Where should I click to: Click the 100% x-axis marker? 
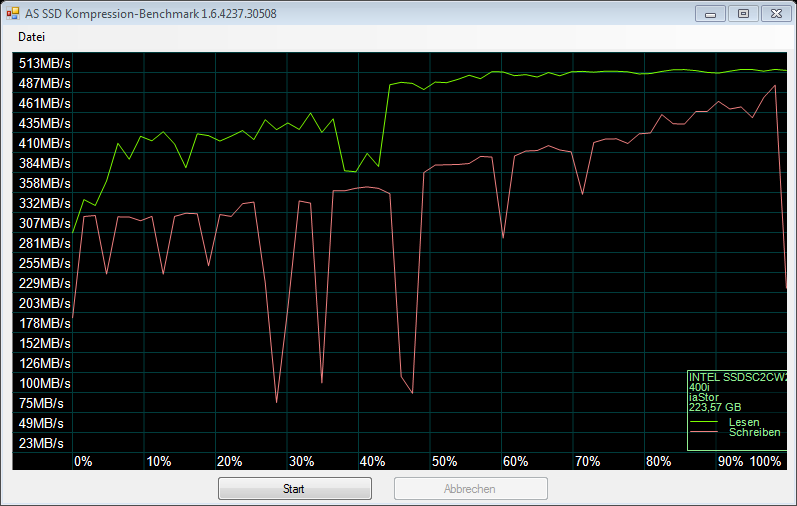click(765, 461)
